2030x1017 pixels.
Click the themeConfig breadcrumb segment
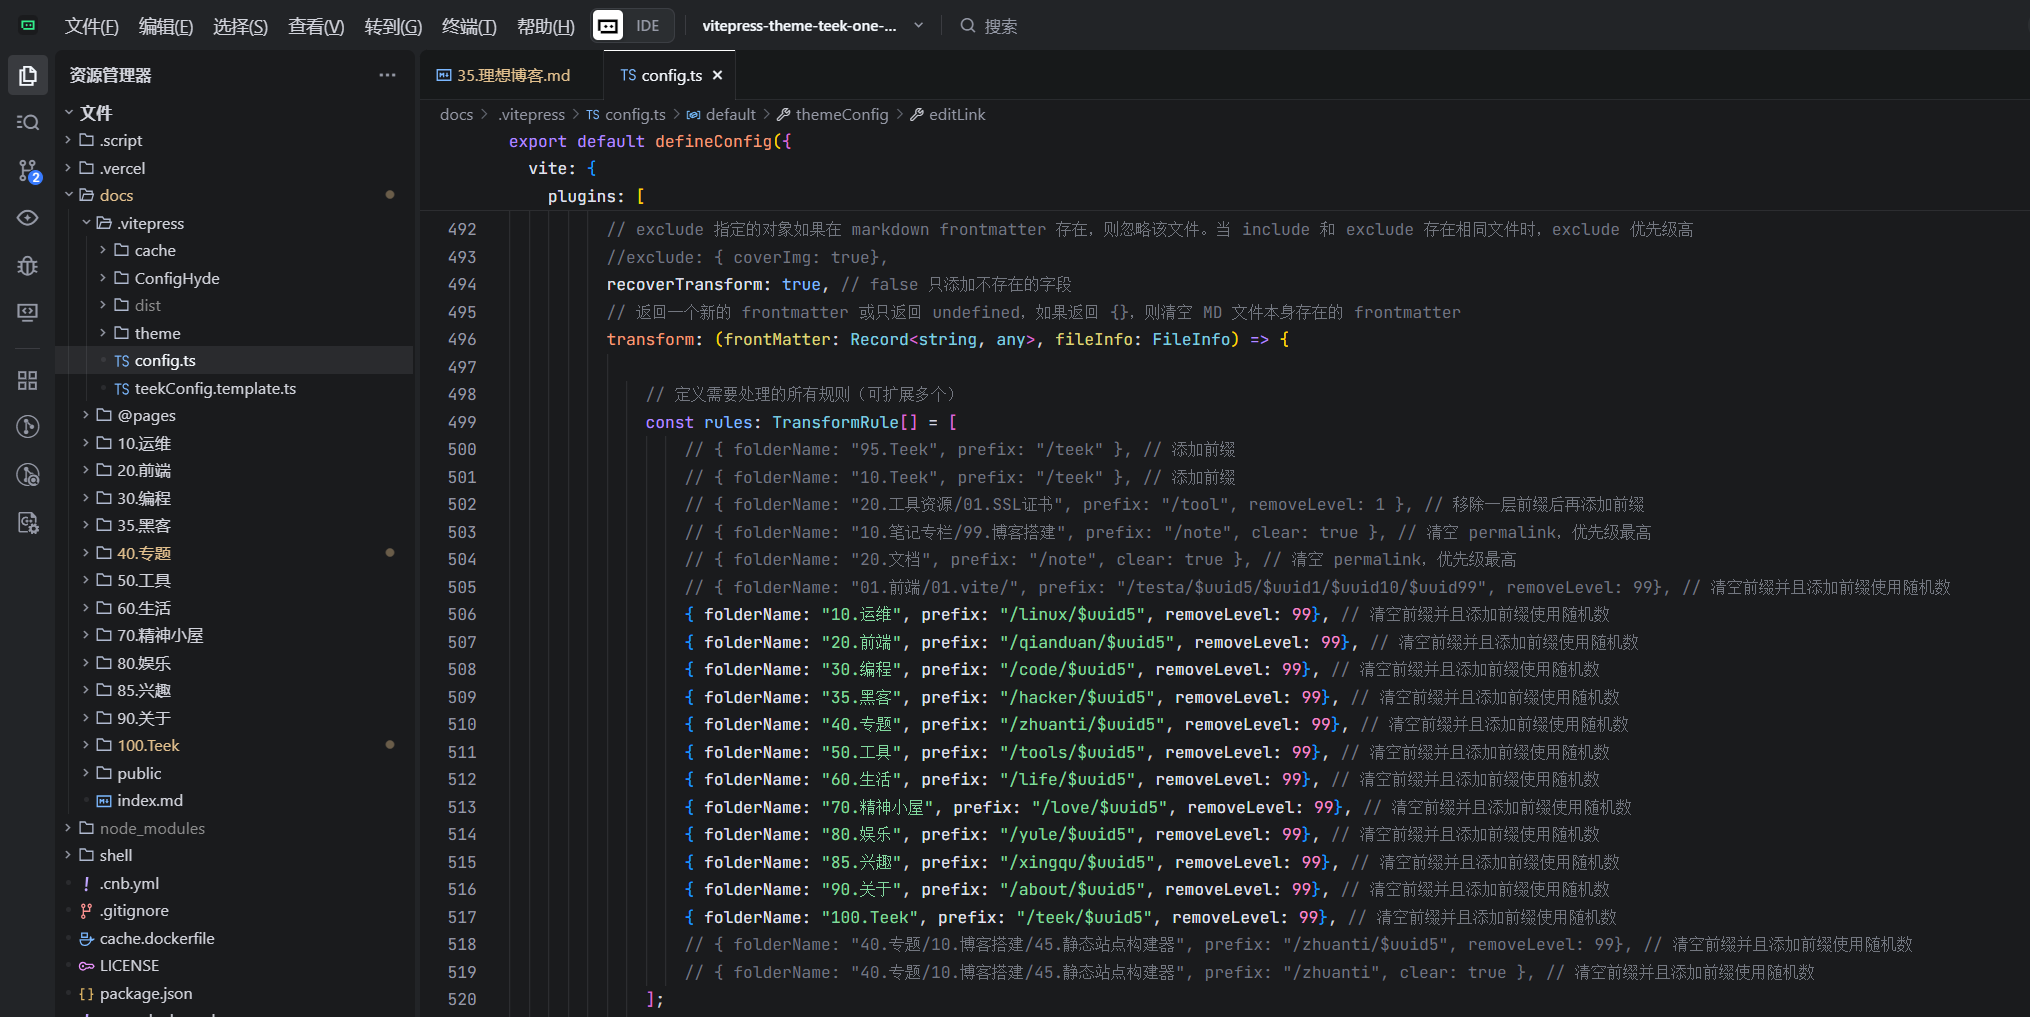pos(833,114)
